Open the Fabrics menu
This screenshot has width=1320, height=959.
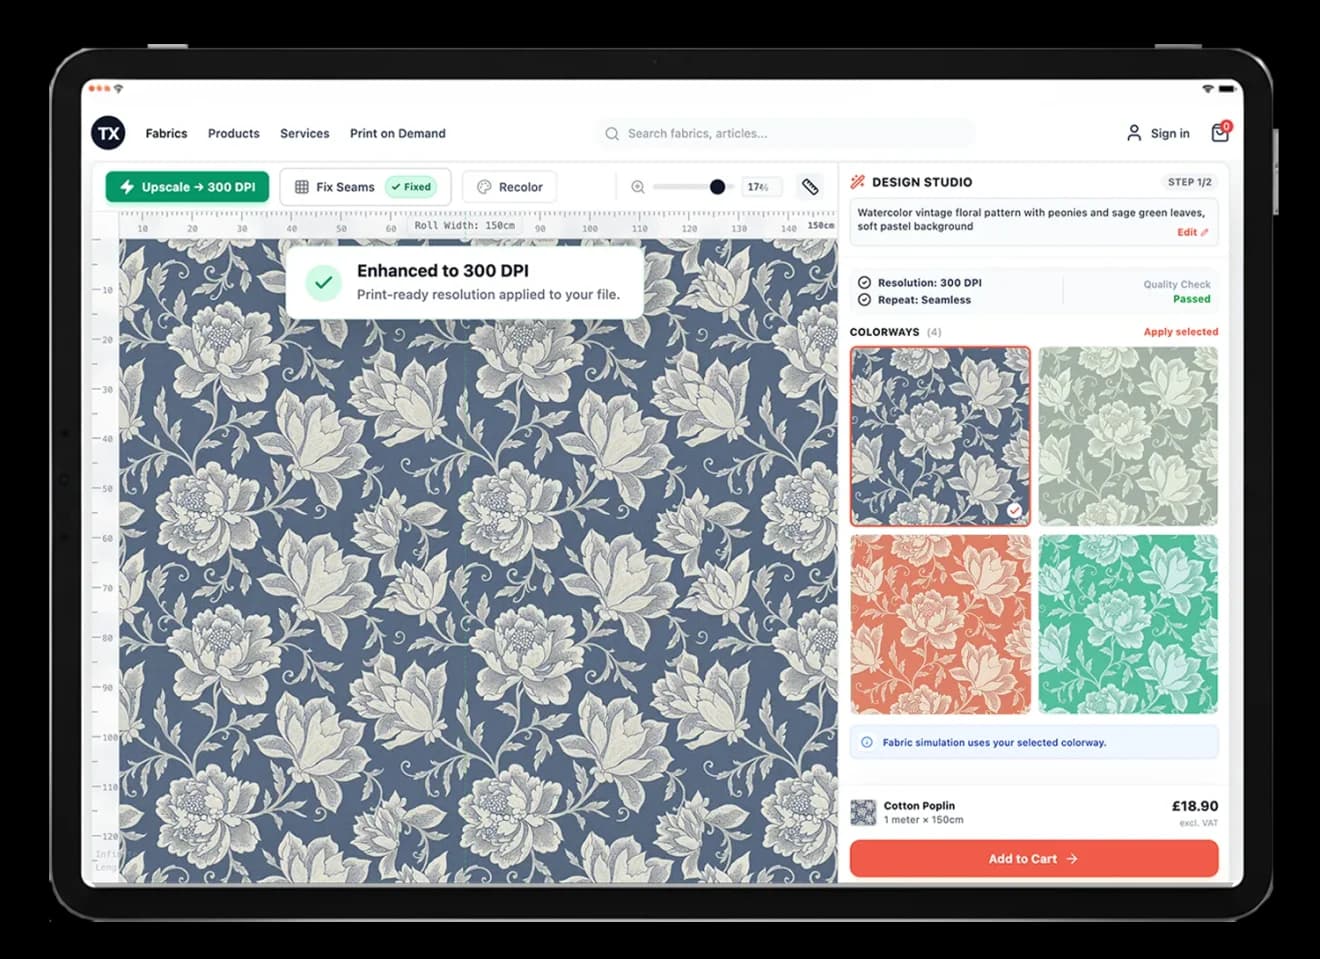(166, 133)
